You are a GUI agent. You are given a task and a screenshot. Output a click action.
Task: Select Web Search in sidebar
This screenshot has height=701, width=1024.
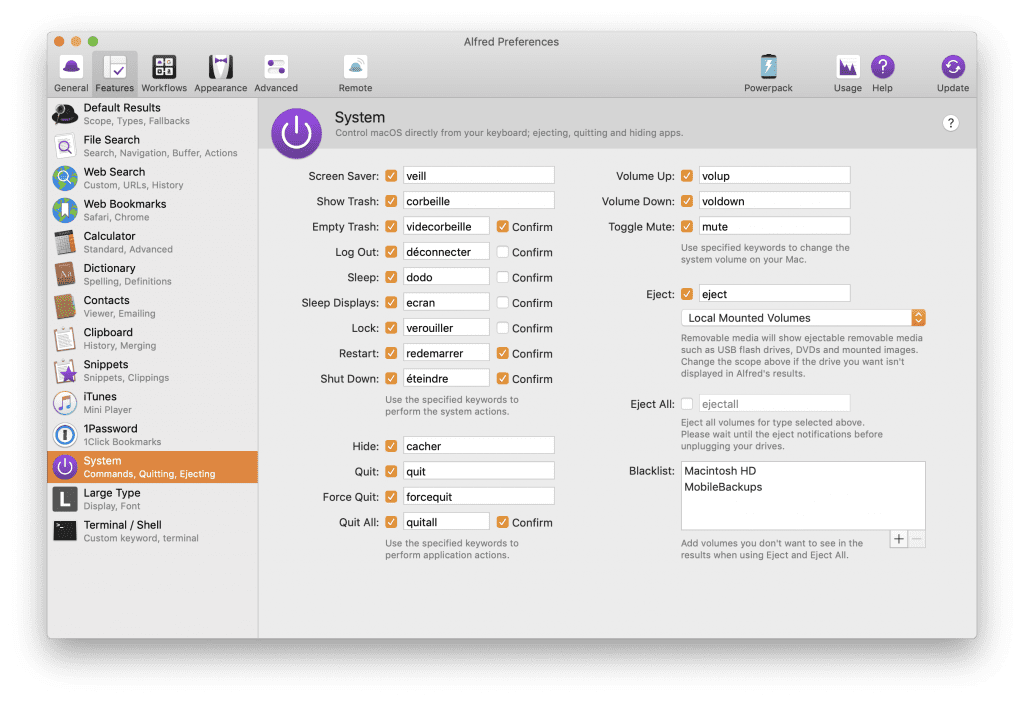coord(153,178)
